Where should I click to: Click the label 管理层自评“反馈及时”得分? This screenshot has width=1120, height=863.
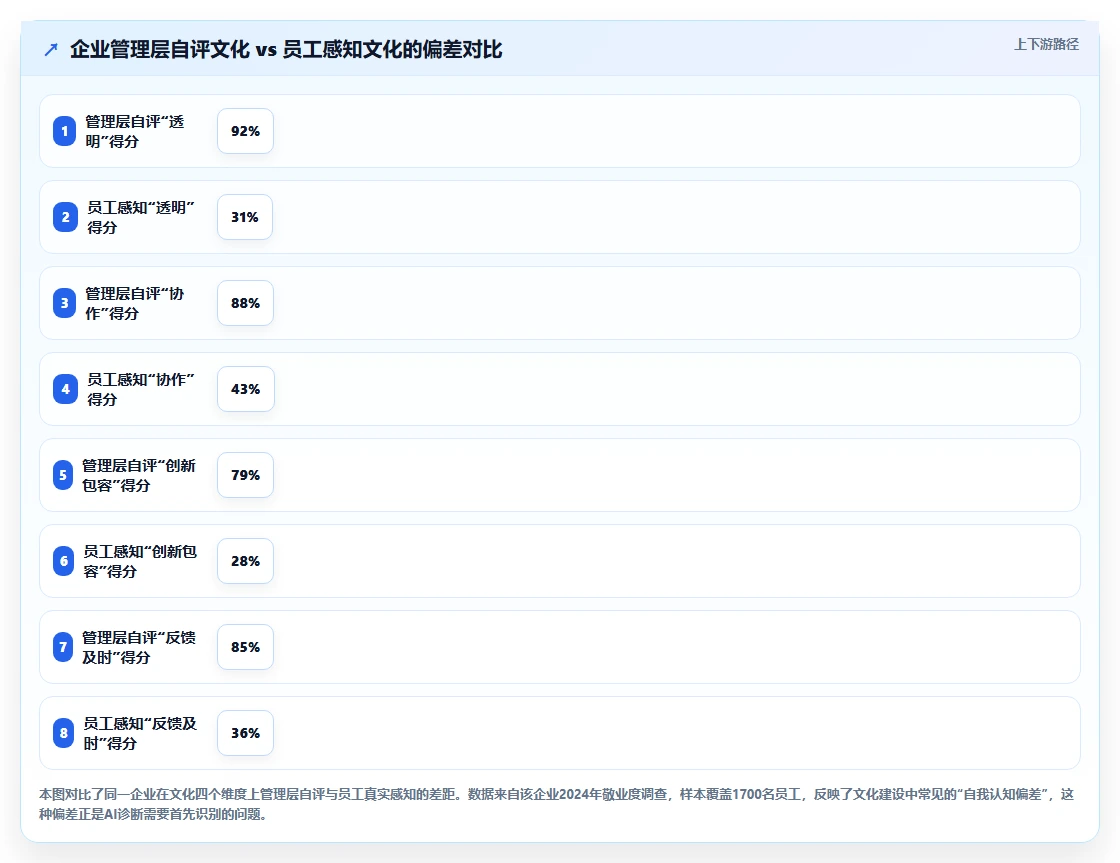139,647
